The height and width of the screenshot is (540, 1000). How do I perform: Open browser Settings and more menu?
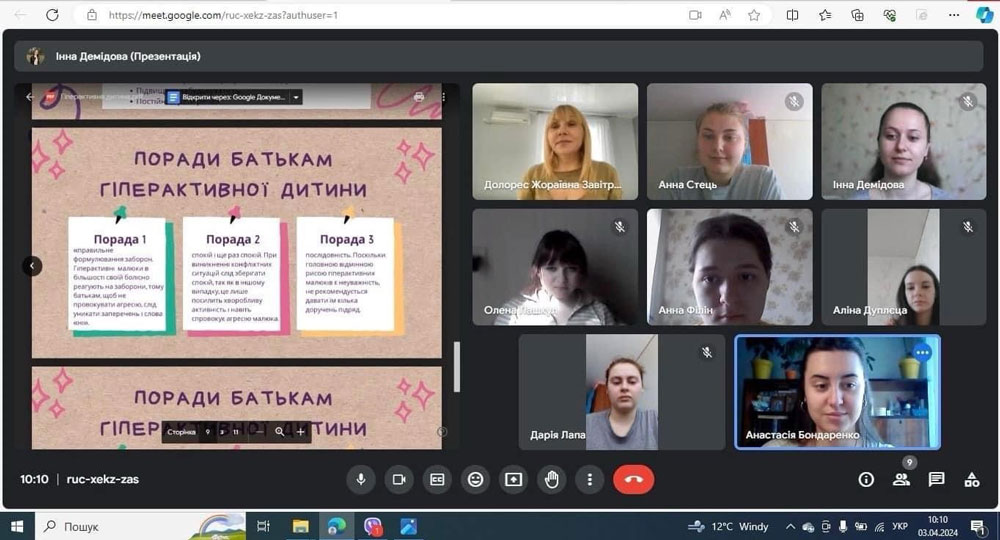click(954, 15)
